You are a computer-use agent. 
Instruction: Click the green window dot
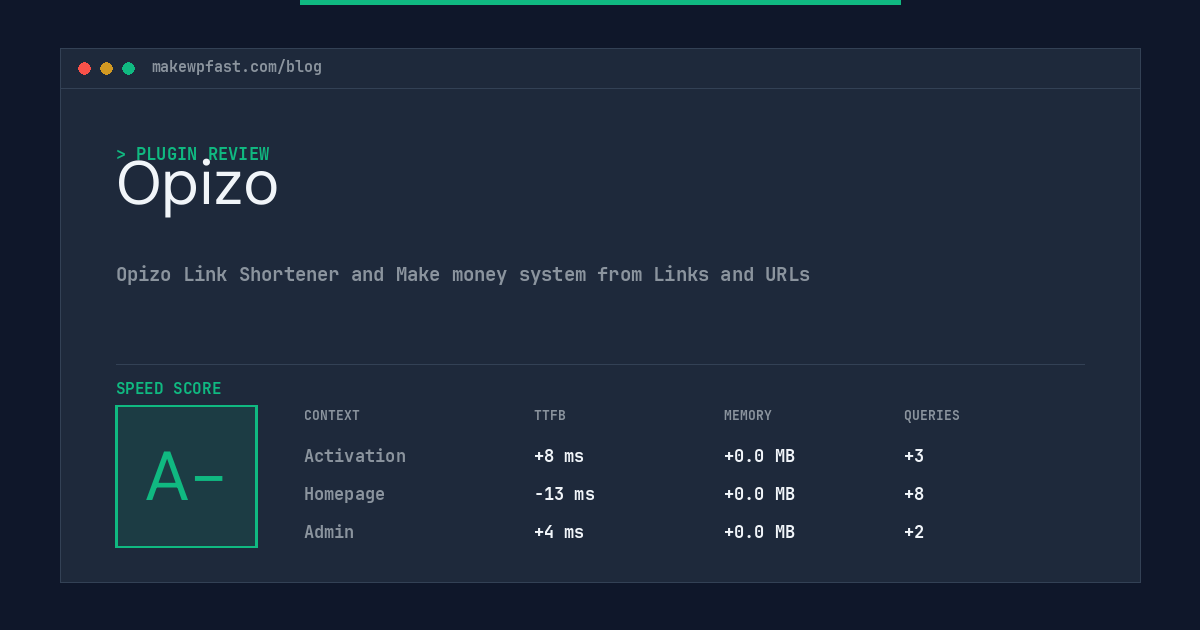128,68
